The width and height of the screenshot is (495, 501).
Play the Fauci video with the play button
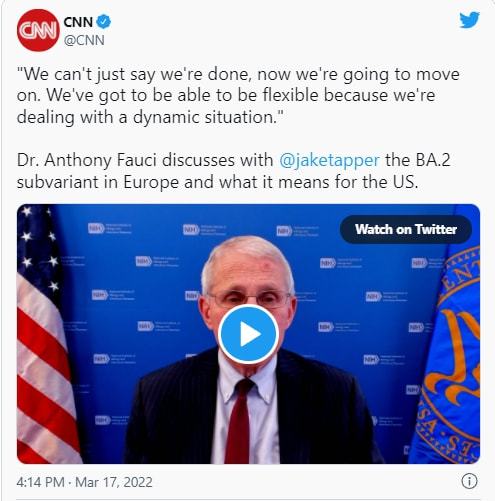(x=248, y=334)
